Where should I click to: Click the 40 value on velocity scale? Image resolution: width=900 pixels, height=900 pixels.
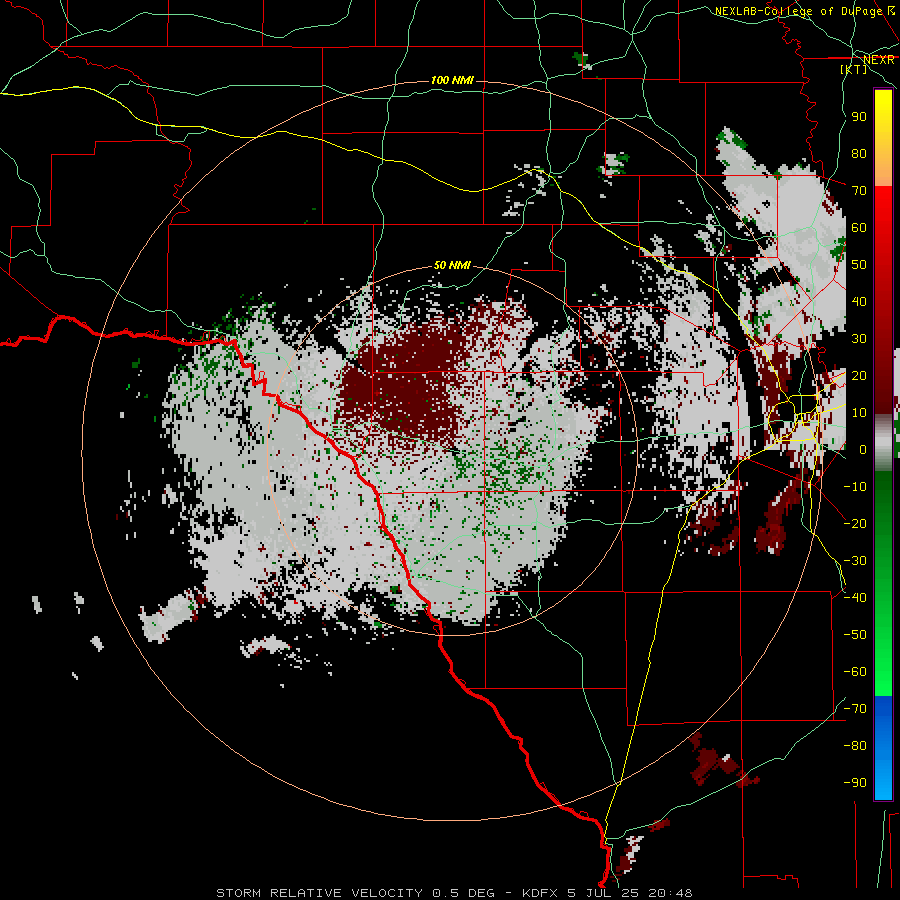(859, 302)
